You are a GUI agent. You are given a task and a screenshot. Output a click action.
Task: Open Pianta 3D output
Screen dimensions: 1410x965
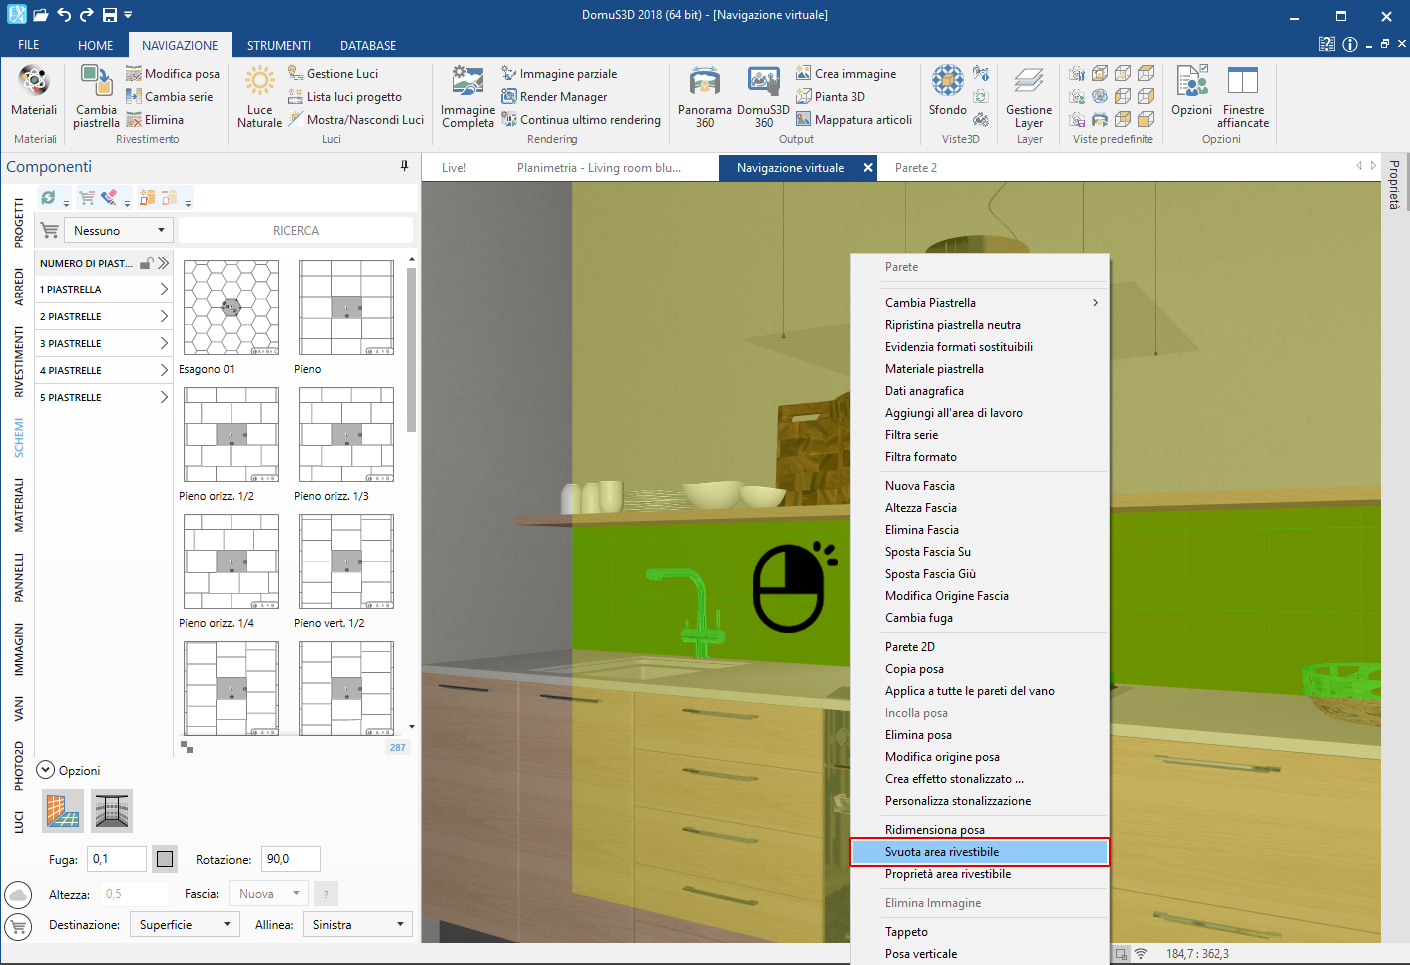coord(830,97)
